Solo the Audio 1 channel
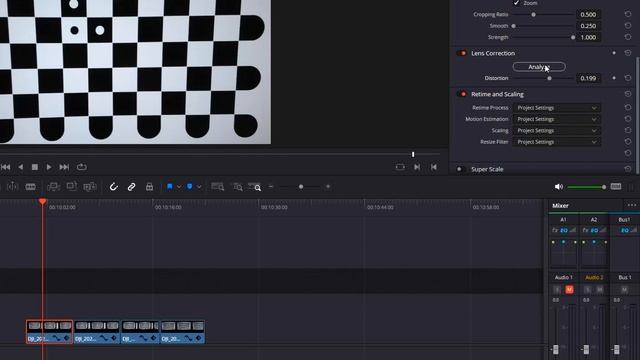The width and height of the screenshot is (640, 360). click(x=557, y=290)
